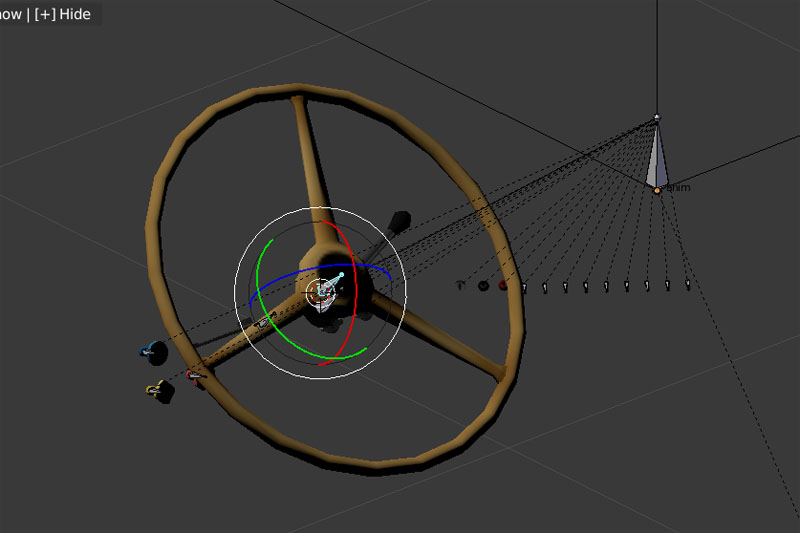Screen dimensions: 800x533
Task: Select the rightmost white marker in row
Action: [x=688, y=286]
